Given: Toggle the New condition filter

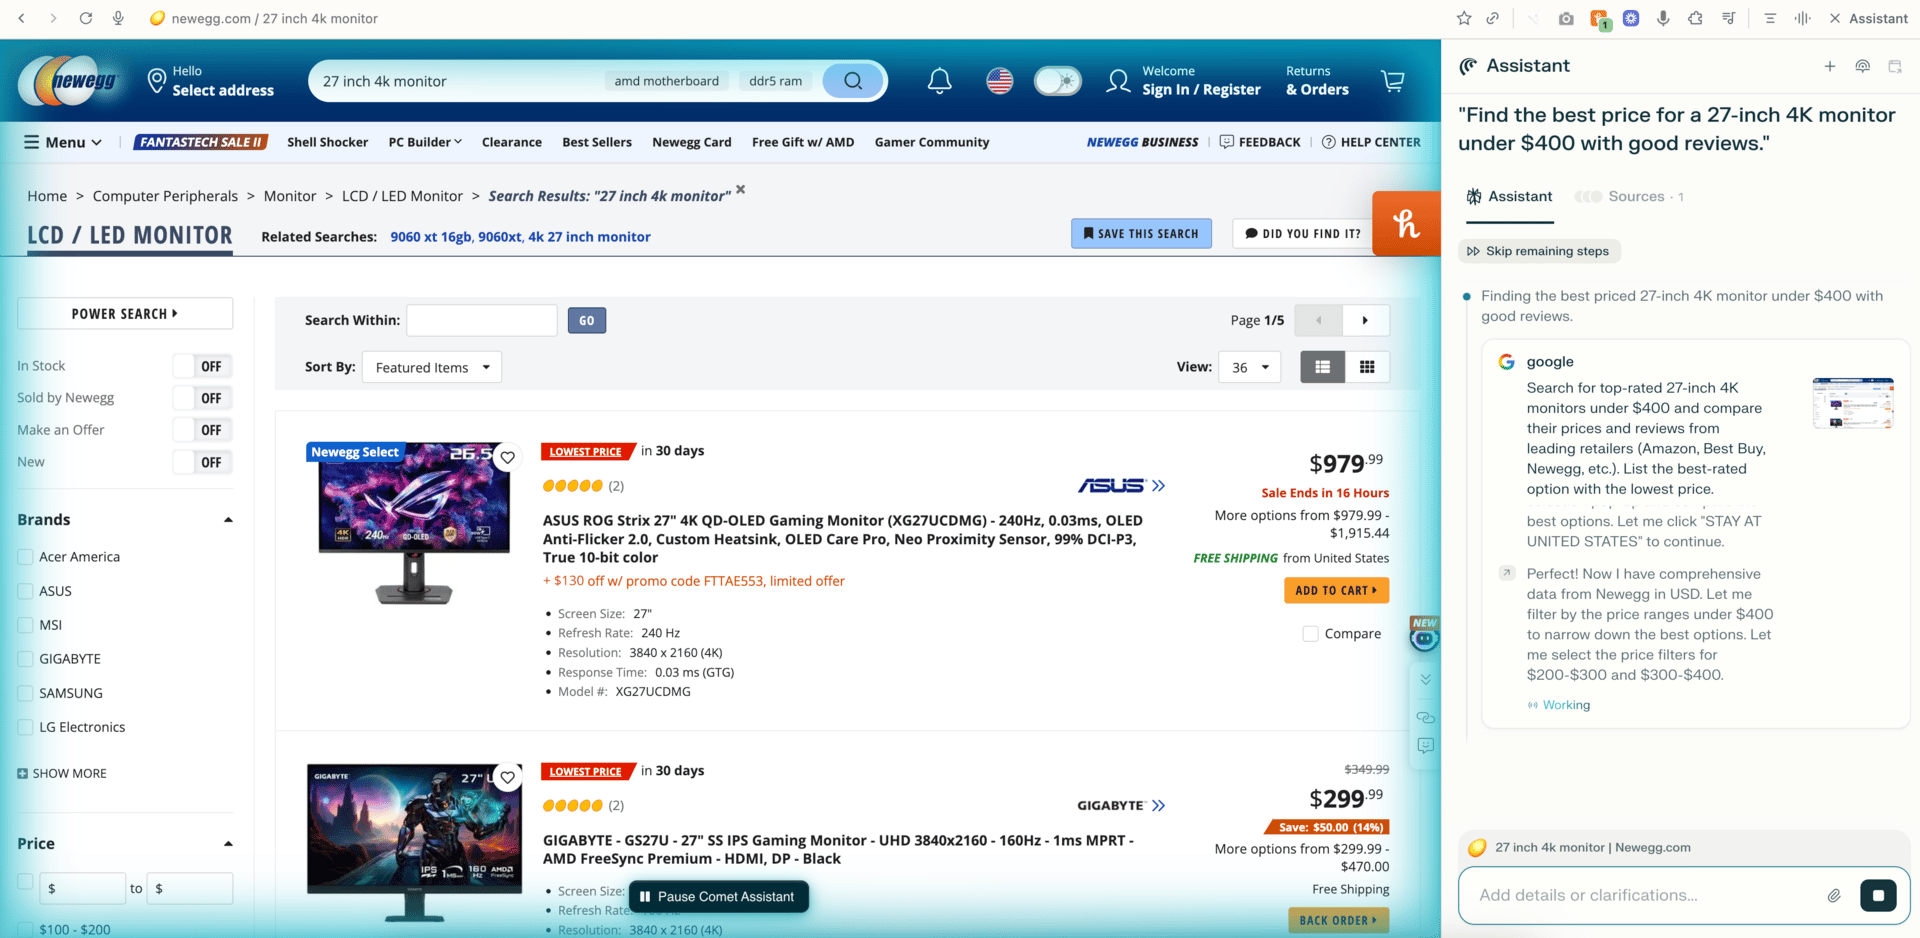Looking at the screenshot, I should pyautogui.click(x=203, y=462).
